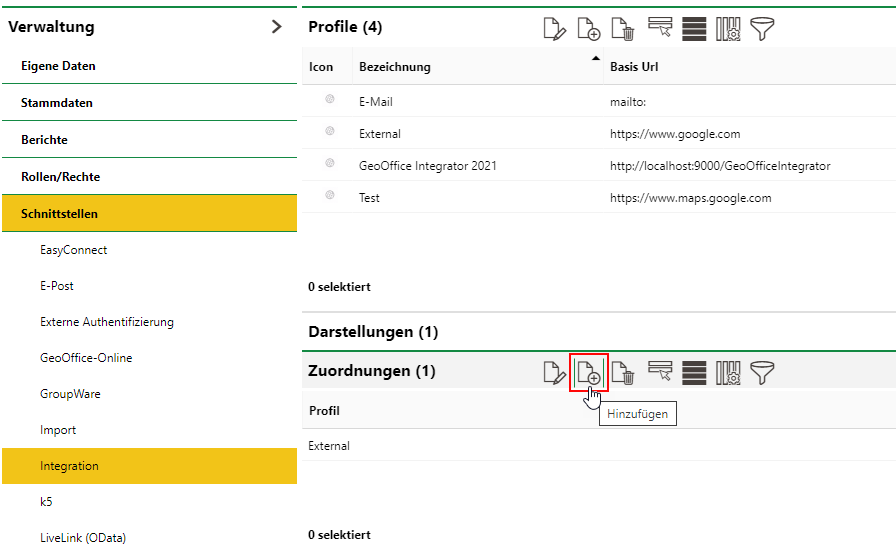
Task: Select the radio icon of the E-Mail row
Action: click(329, 100)
